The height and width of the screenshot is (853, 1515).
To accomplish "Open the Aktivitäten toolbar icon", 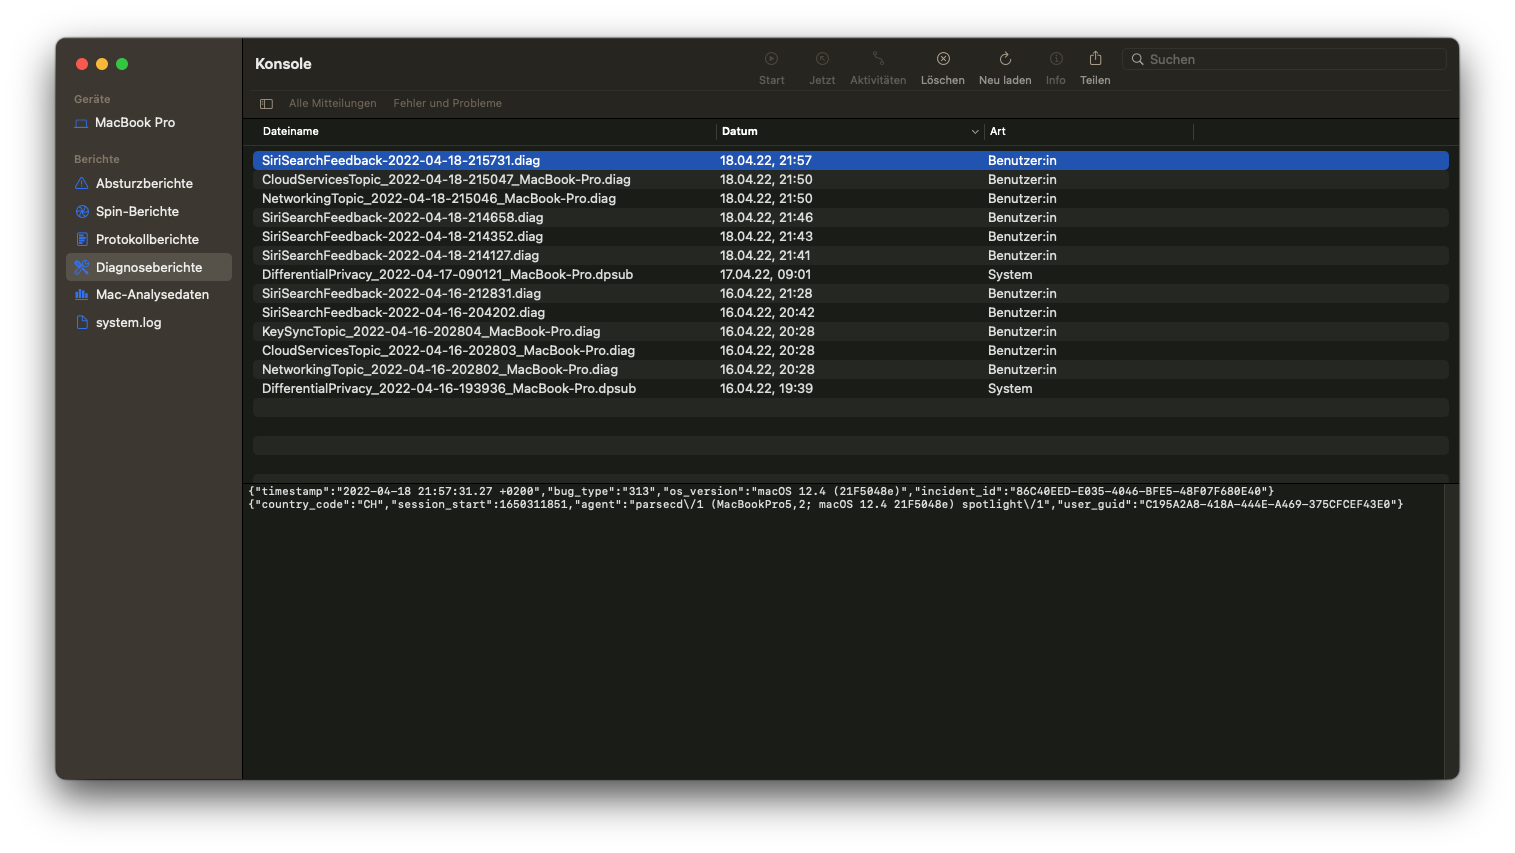I will [878, 59].
